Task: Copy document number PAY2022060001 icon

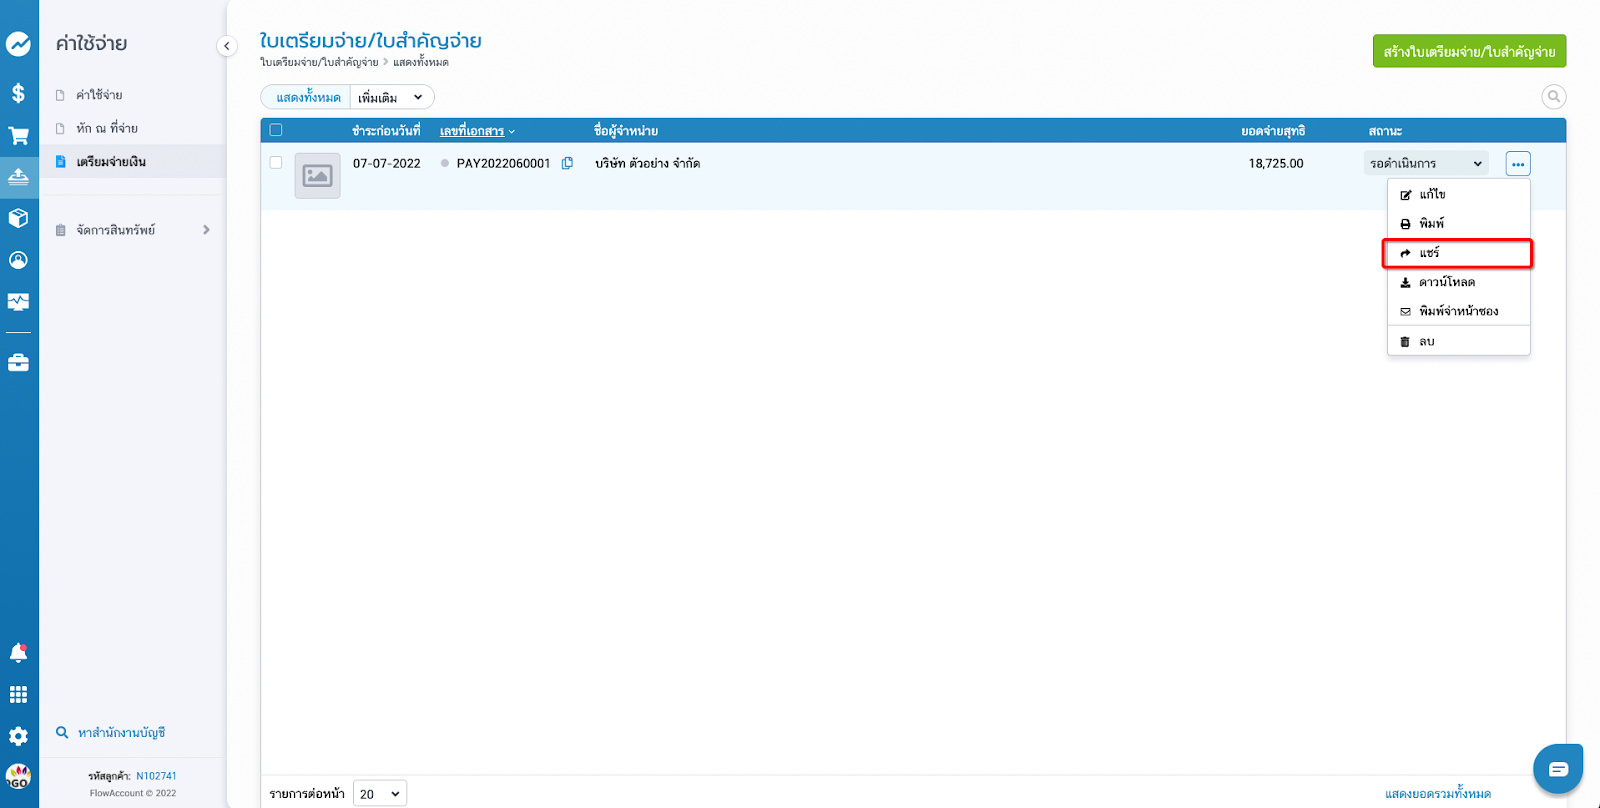Action: click(567, 163)
